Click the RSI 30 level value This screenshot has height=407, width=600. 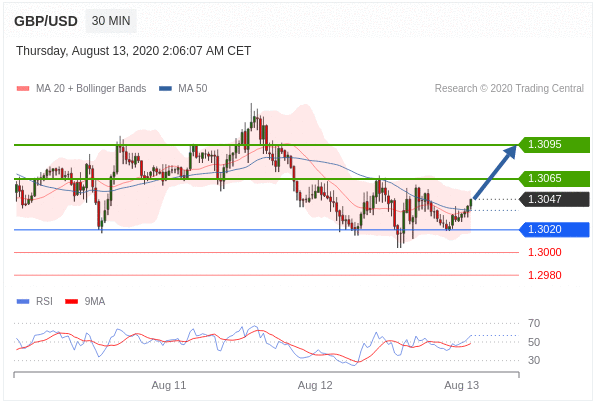tap(534, 360)
